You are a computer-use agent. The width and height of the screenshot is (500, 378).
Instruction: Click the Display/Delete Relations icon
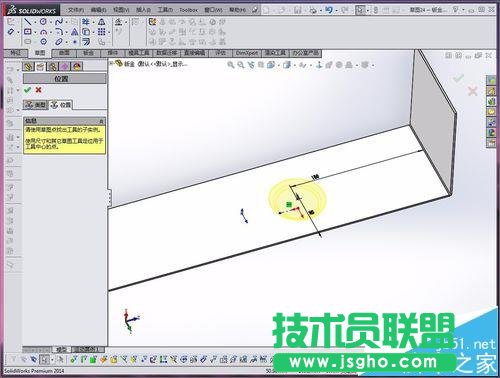click(x=119, y=22)
